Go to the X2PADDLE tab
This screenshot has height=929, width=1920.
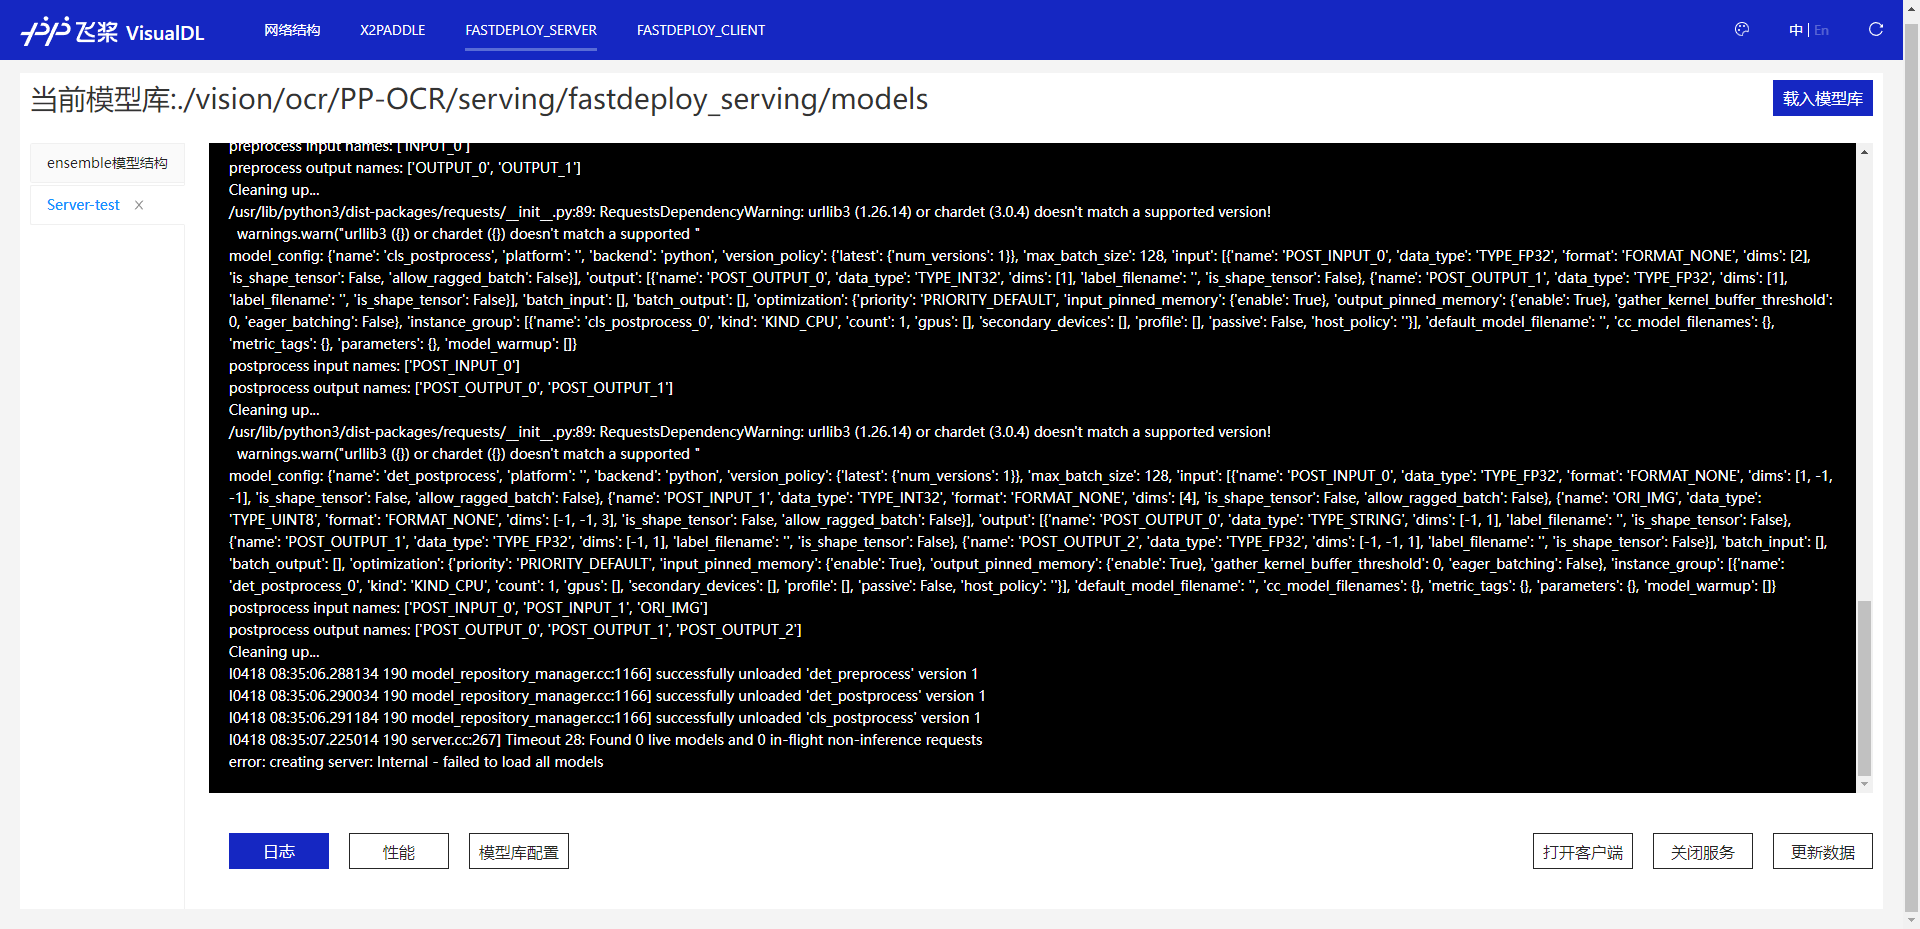tap(393, 30)
